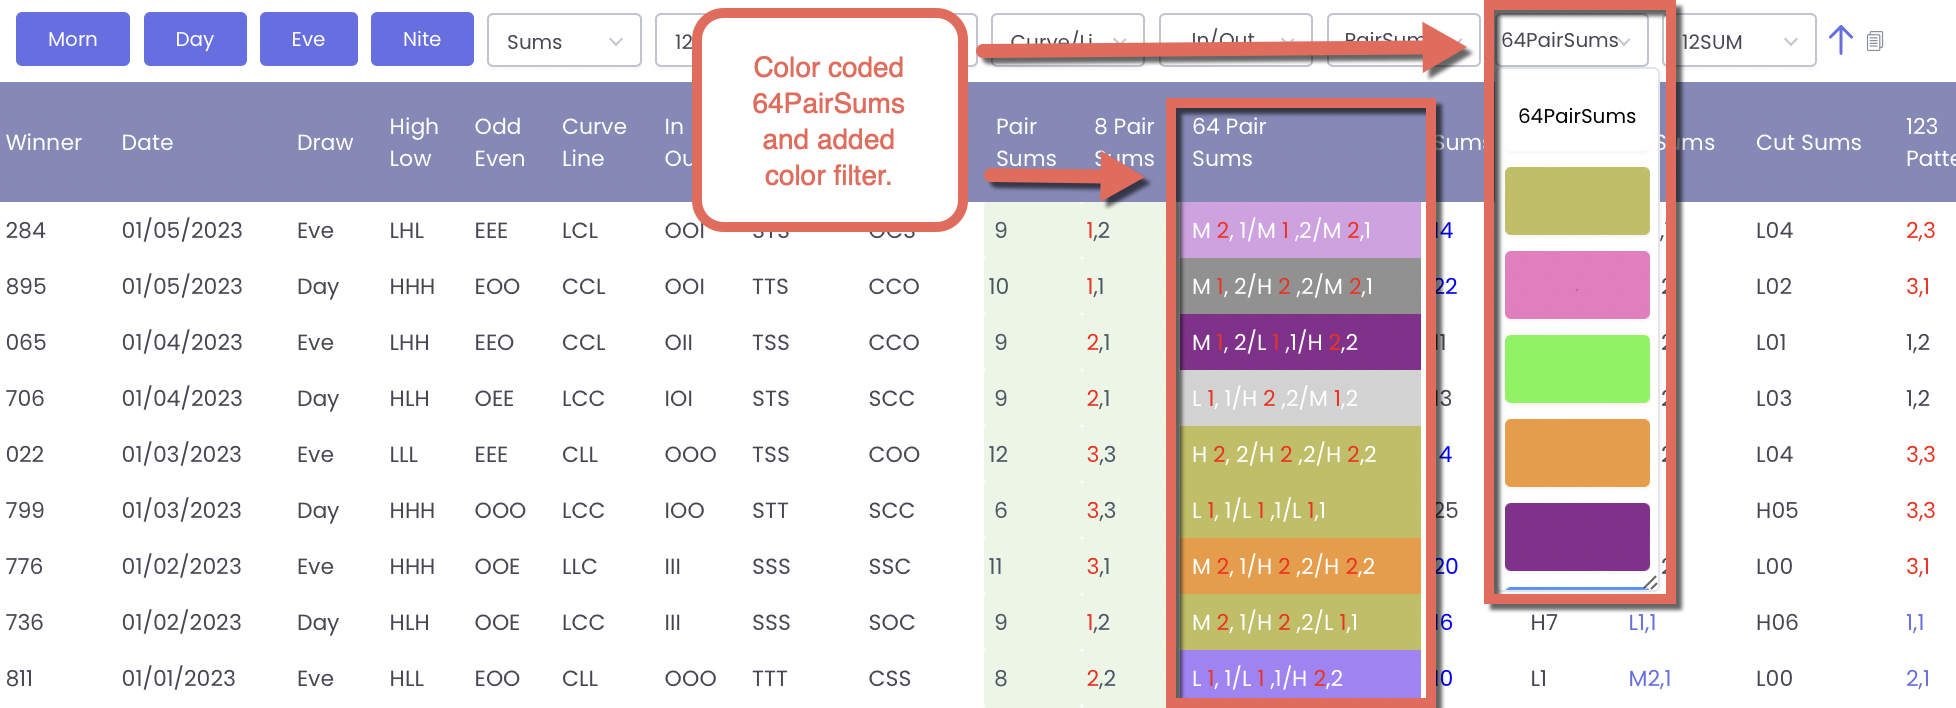Select the Nite draw filter

point(422,39)
